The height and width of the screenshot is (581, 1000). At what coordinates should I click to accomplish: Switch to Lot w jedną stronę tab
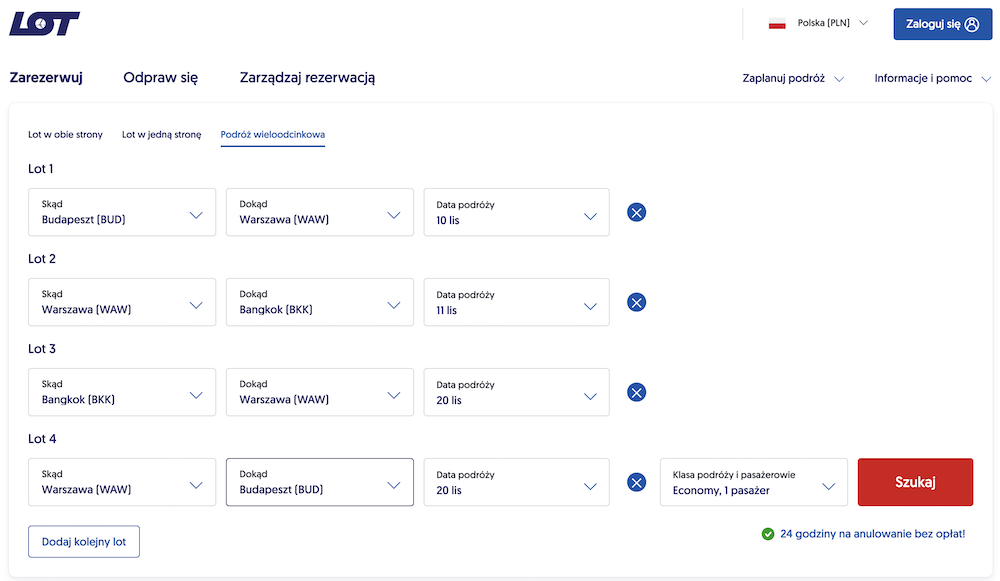(161, 135)
